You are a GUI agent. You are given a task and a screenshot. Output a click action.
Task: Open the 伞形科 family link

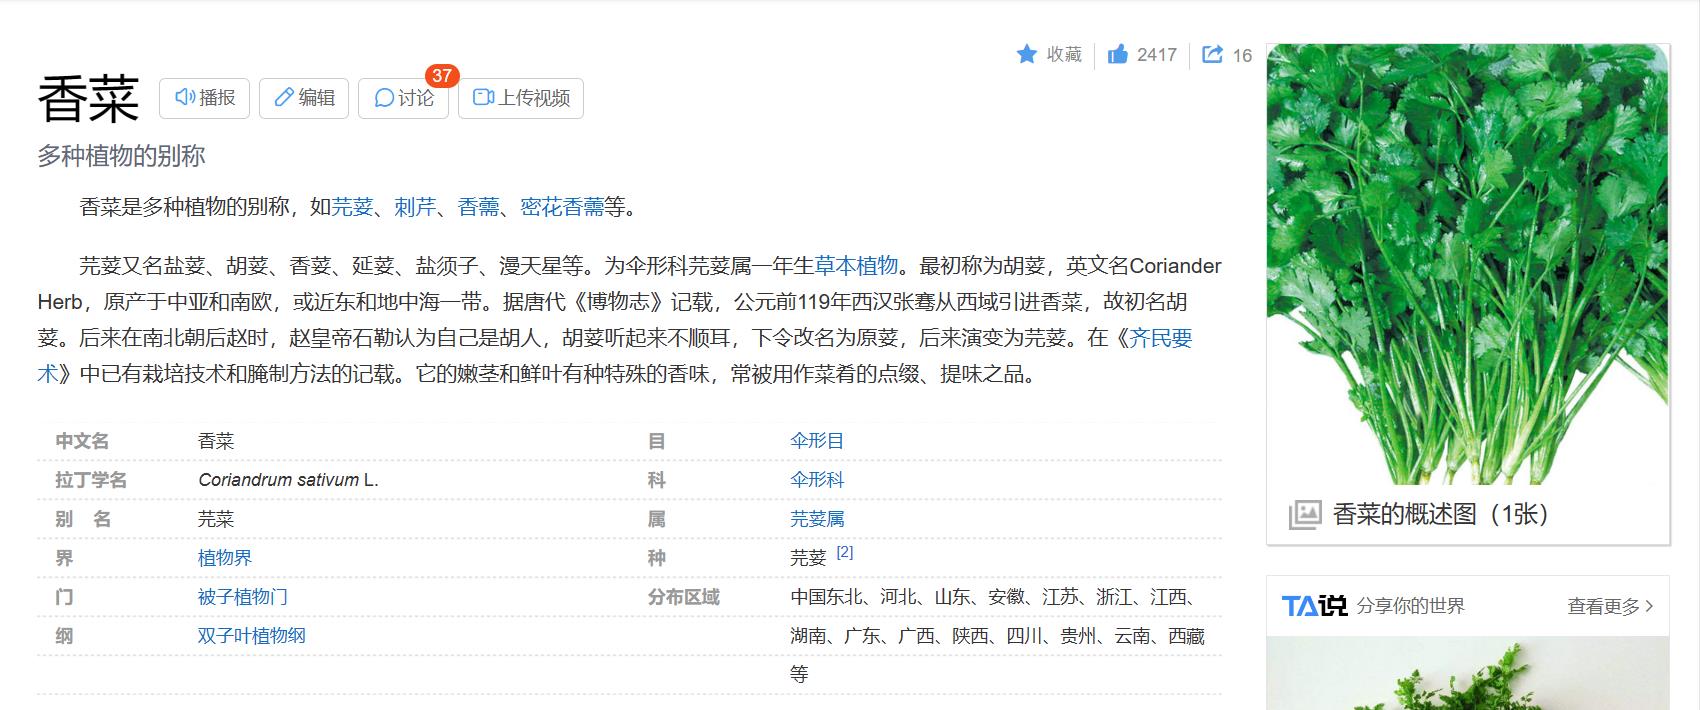[x=817, y=480]
